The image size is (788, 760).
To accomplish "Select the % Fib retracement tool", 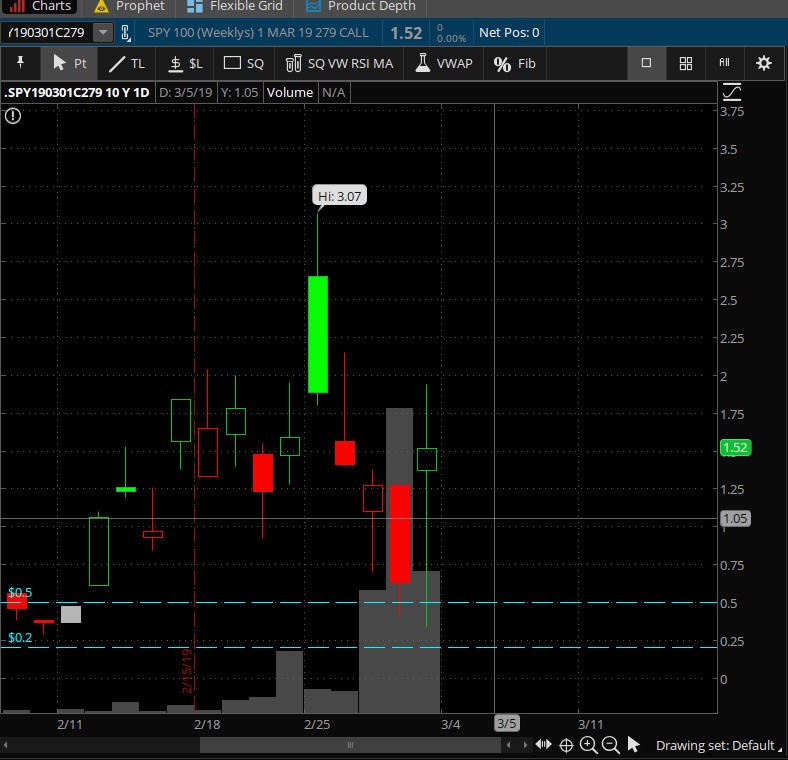I will (515, 63).
